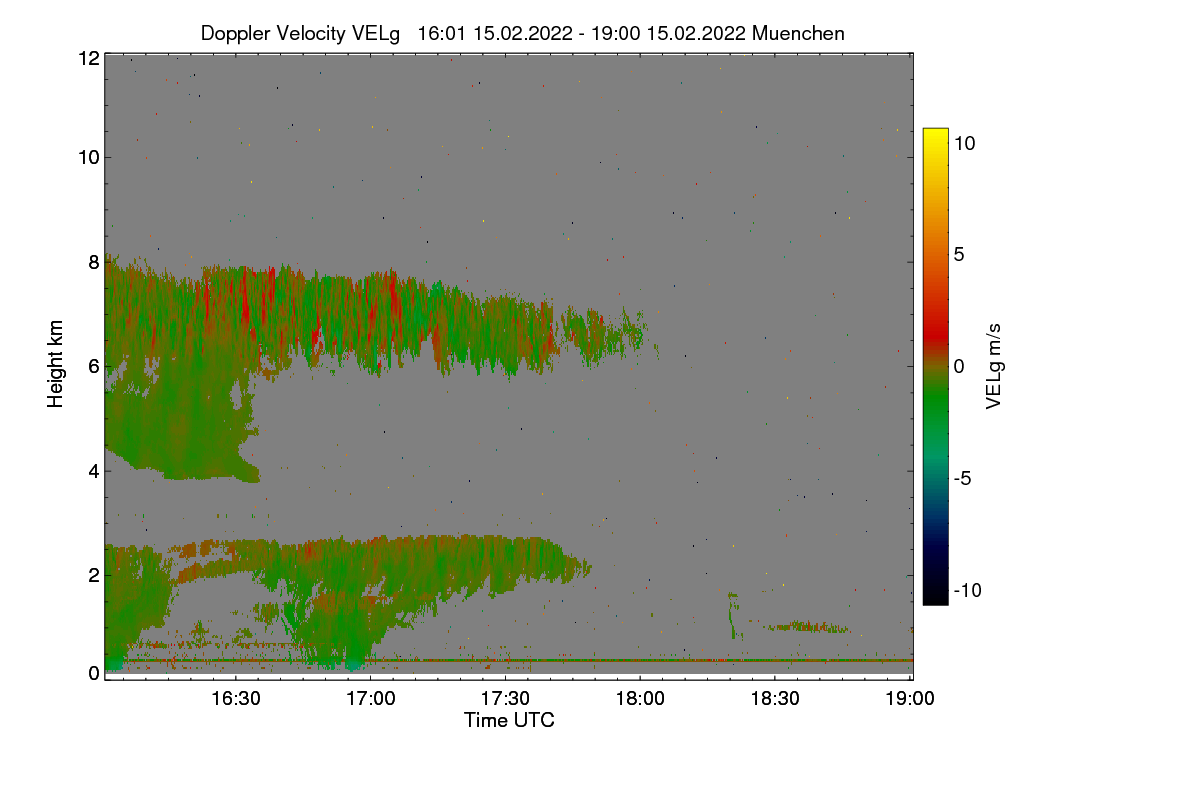Click the colorbar value 10 label
The width and height of the screenshot is (1200, 800).
(964, 143)
